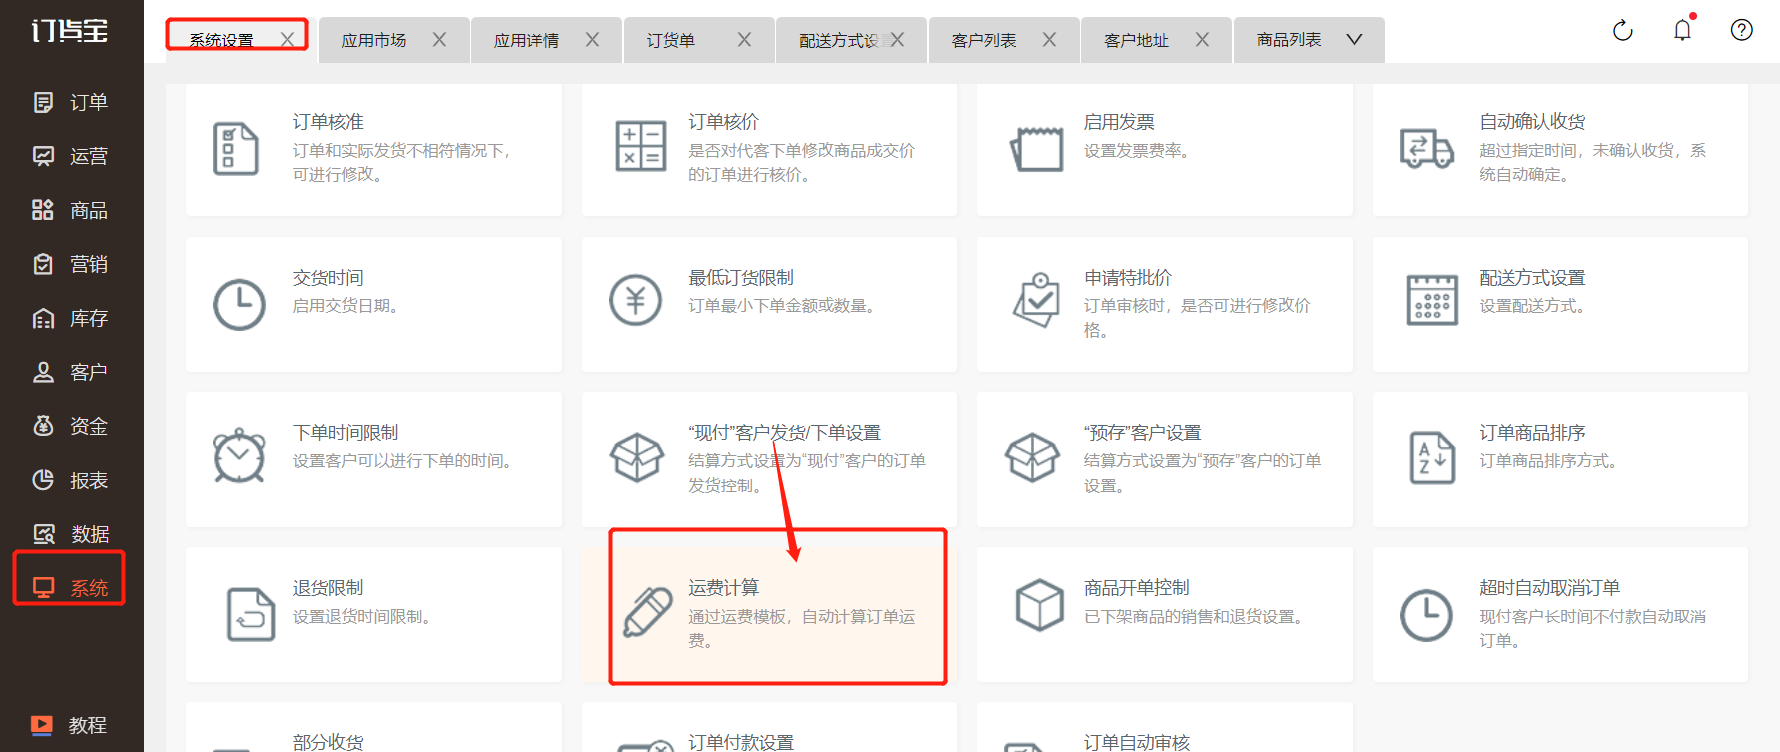This screenshot has width=1780, height=752.
Task: Open the 教程 tutorial link
Action: 70,725
